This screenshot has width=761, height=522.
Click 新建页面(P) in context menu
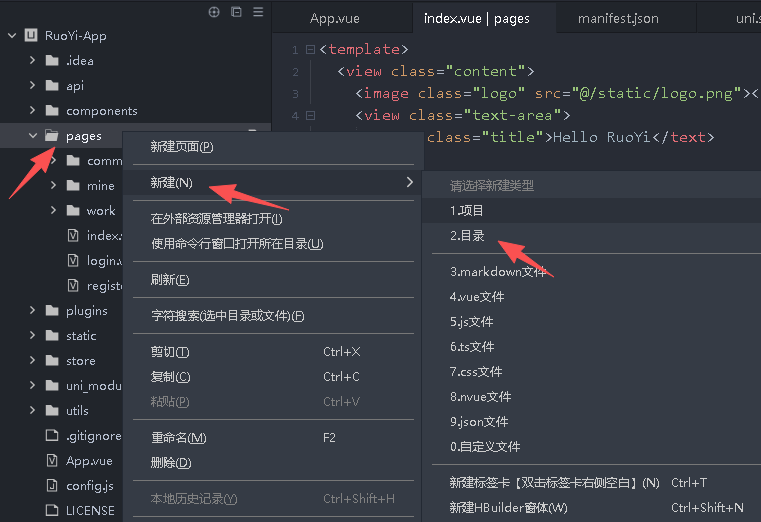181,147
